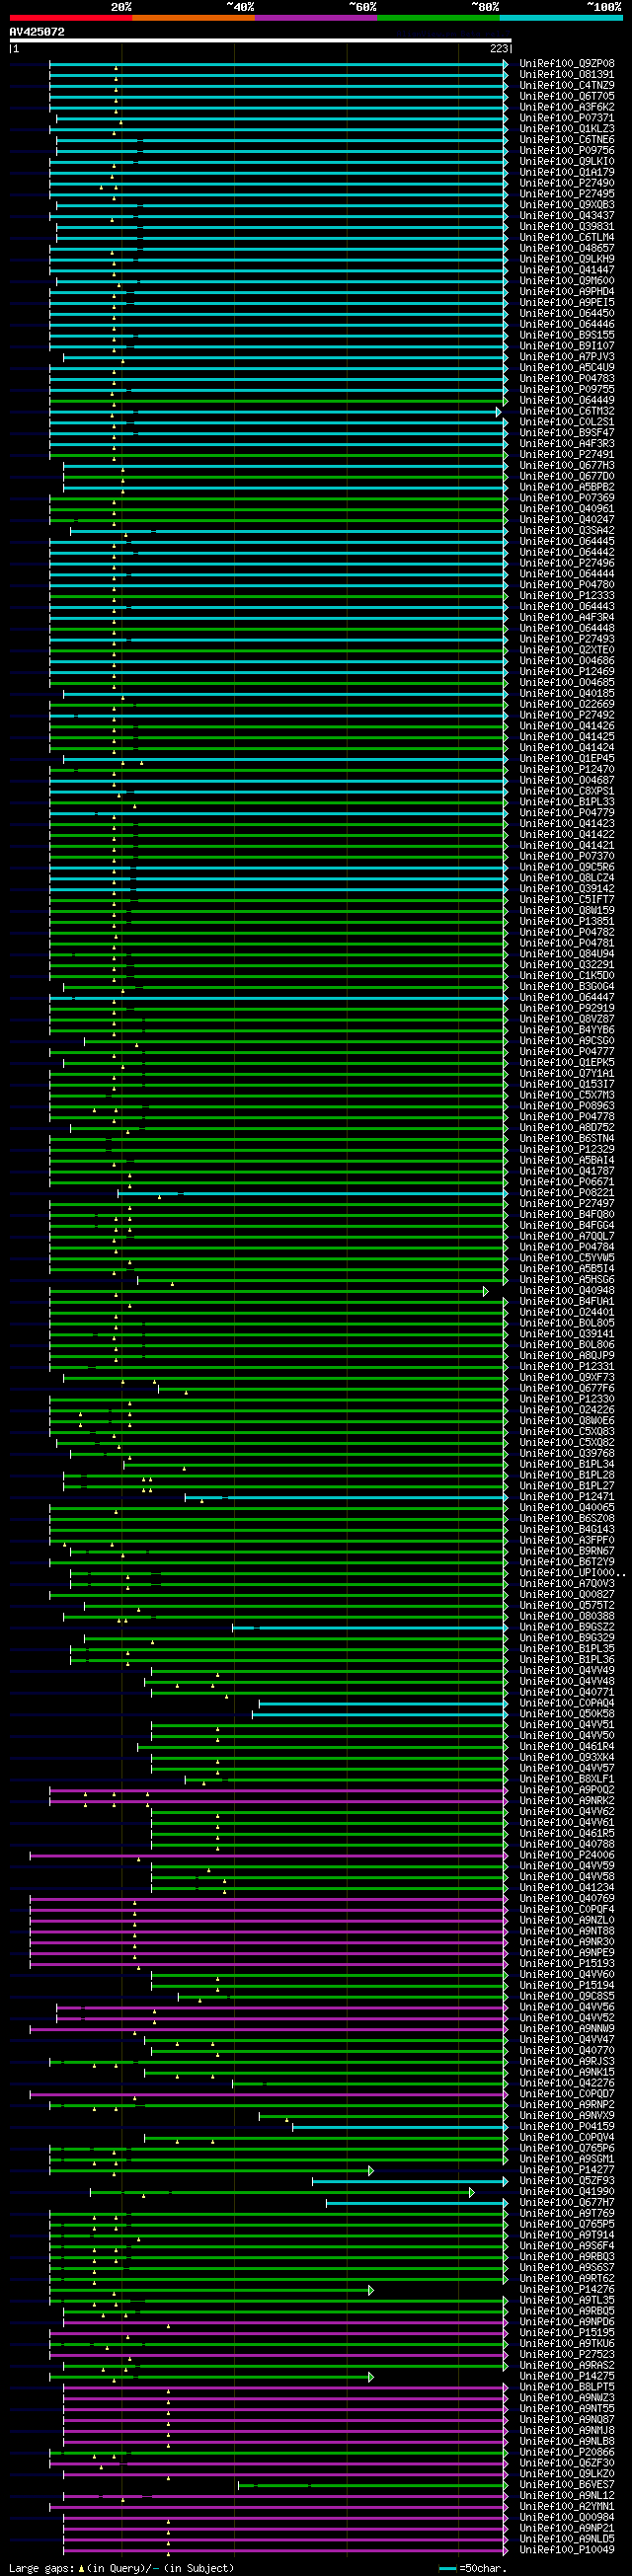Select the UniRef100_P27490 label
The image size is (632, 2576).
(567, 183)
